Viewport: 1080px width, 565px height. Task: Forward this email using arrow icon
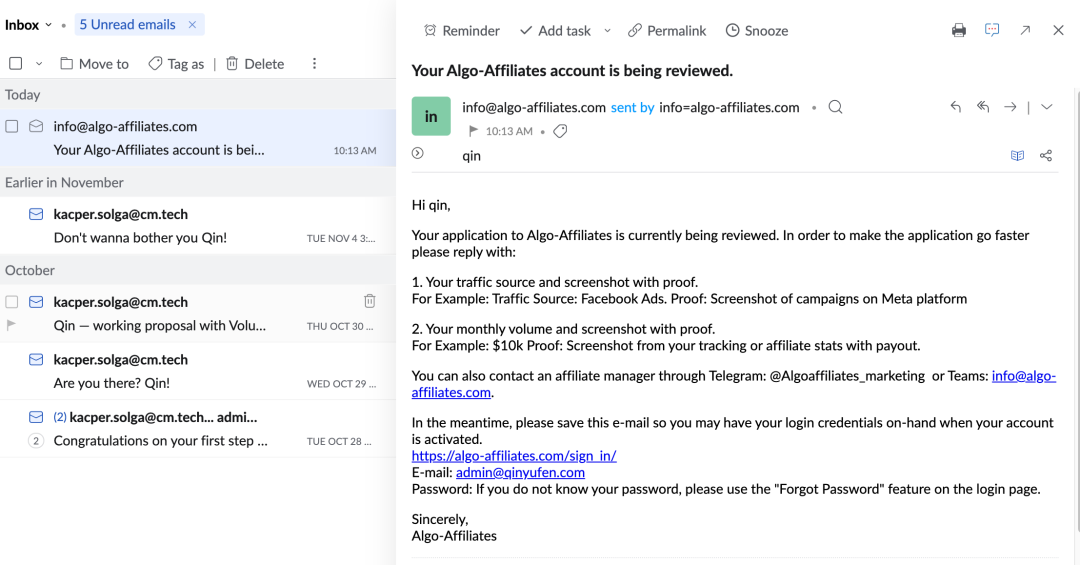pyautogui.click(x=1010, y=107)
